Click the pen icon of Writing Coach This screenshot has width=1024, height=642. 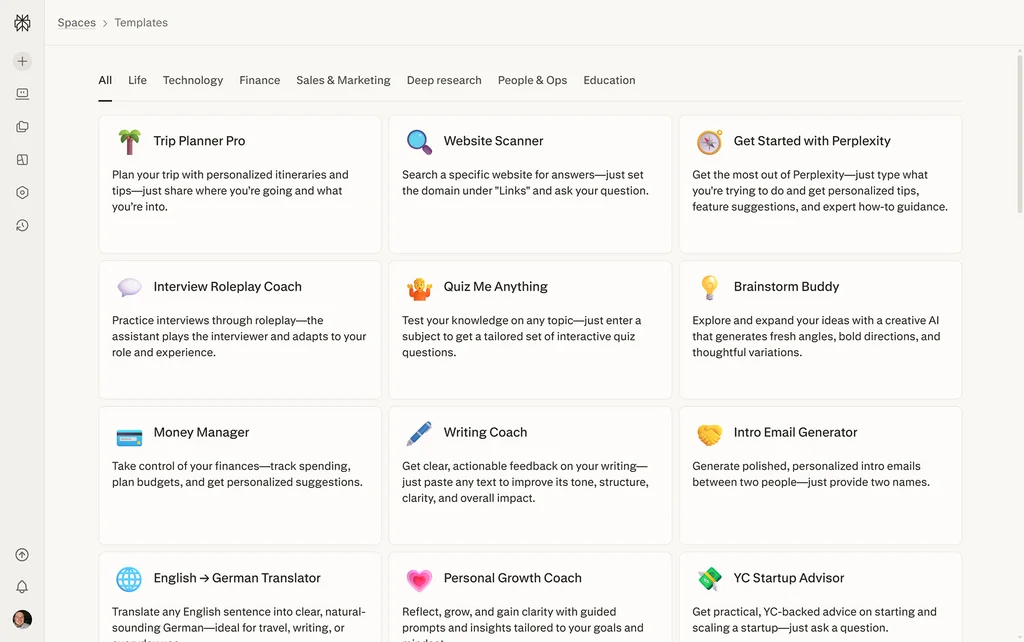click(x=419, y=434)
